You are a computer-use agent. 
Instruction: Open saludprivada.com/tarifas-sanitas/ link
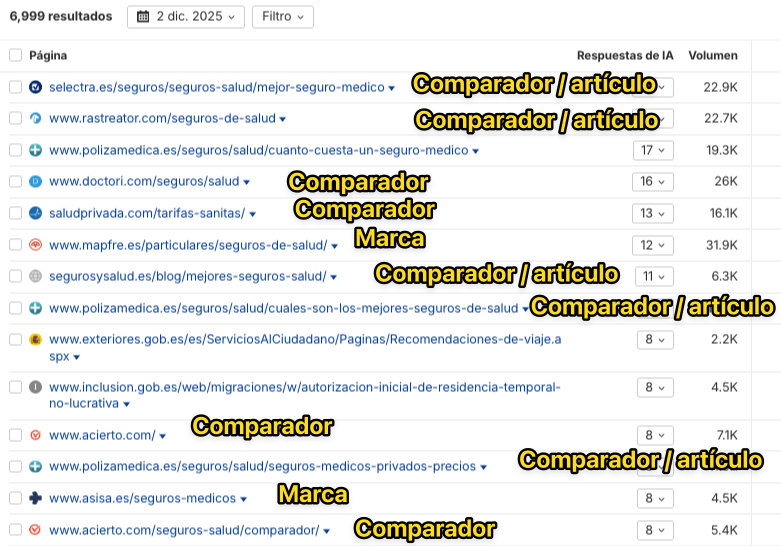pos(147,213)
